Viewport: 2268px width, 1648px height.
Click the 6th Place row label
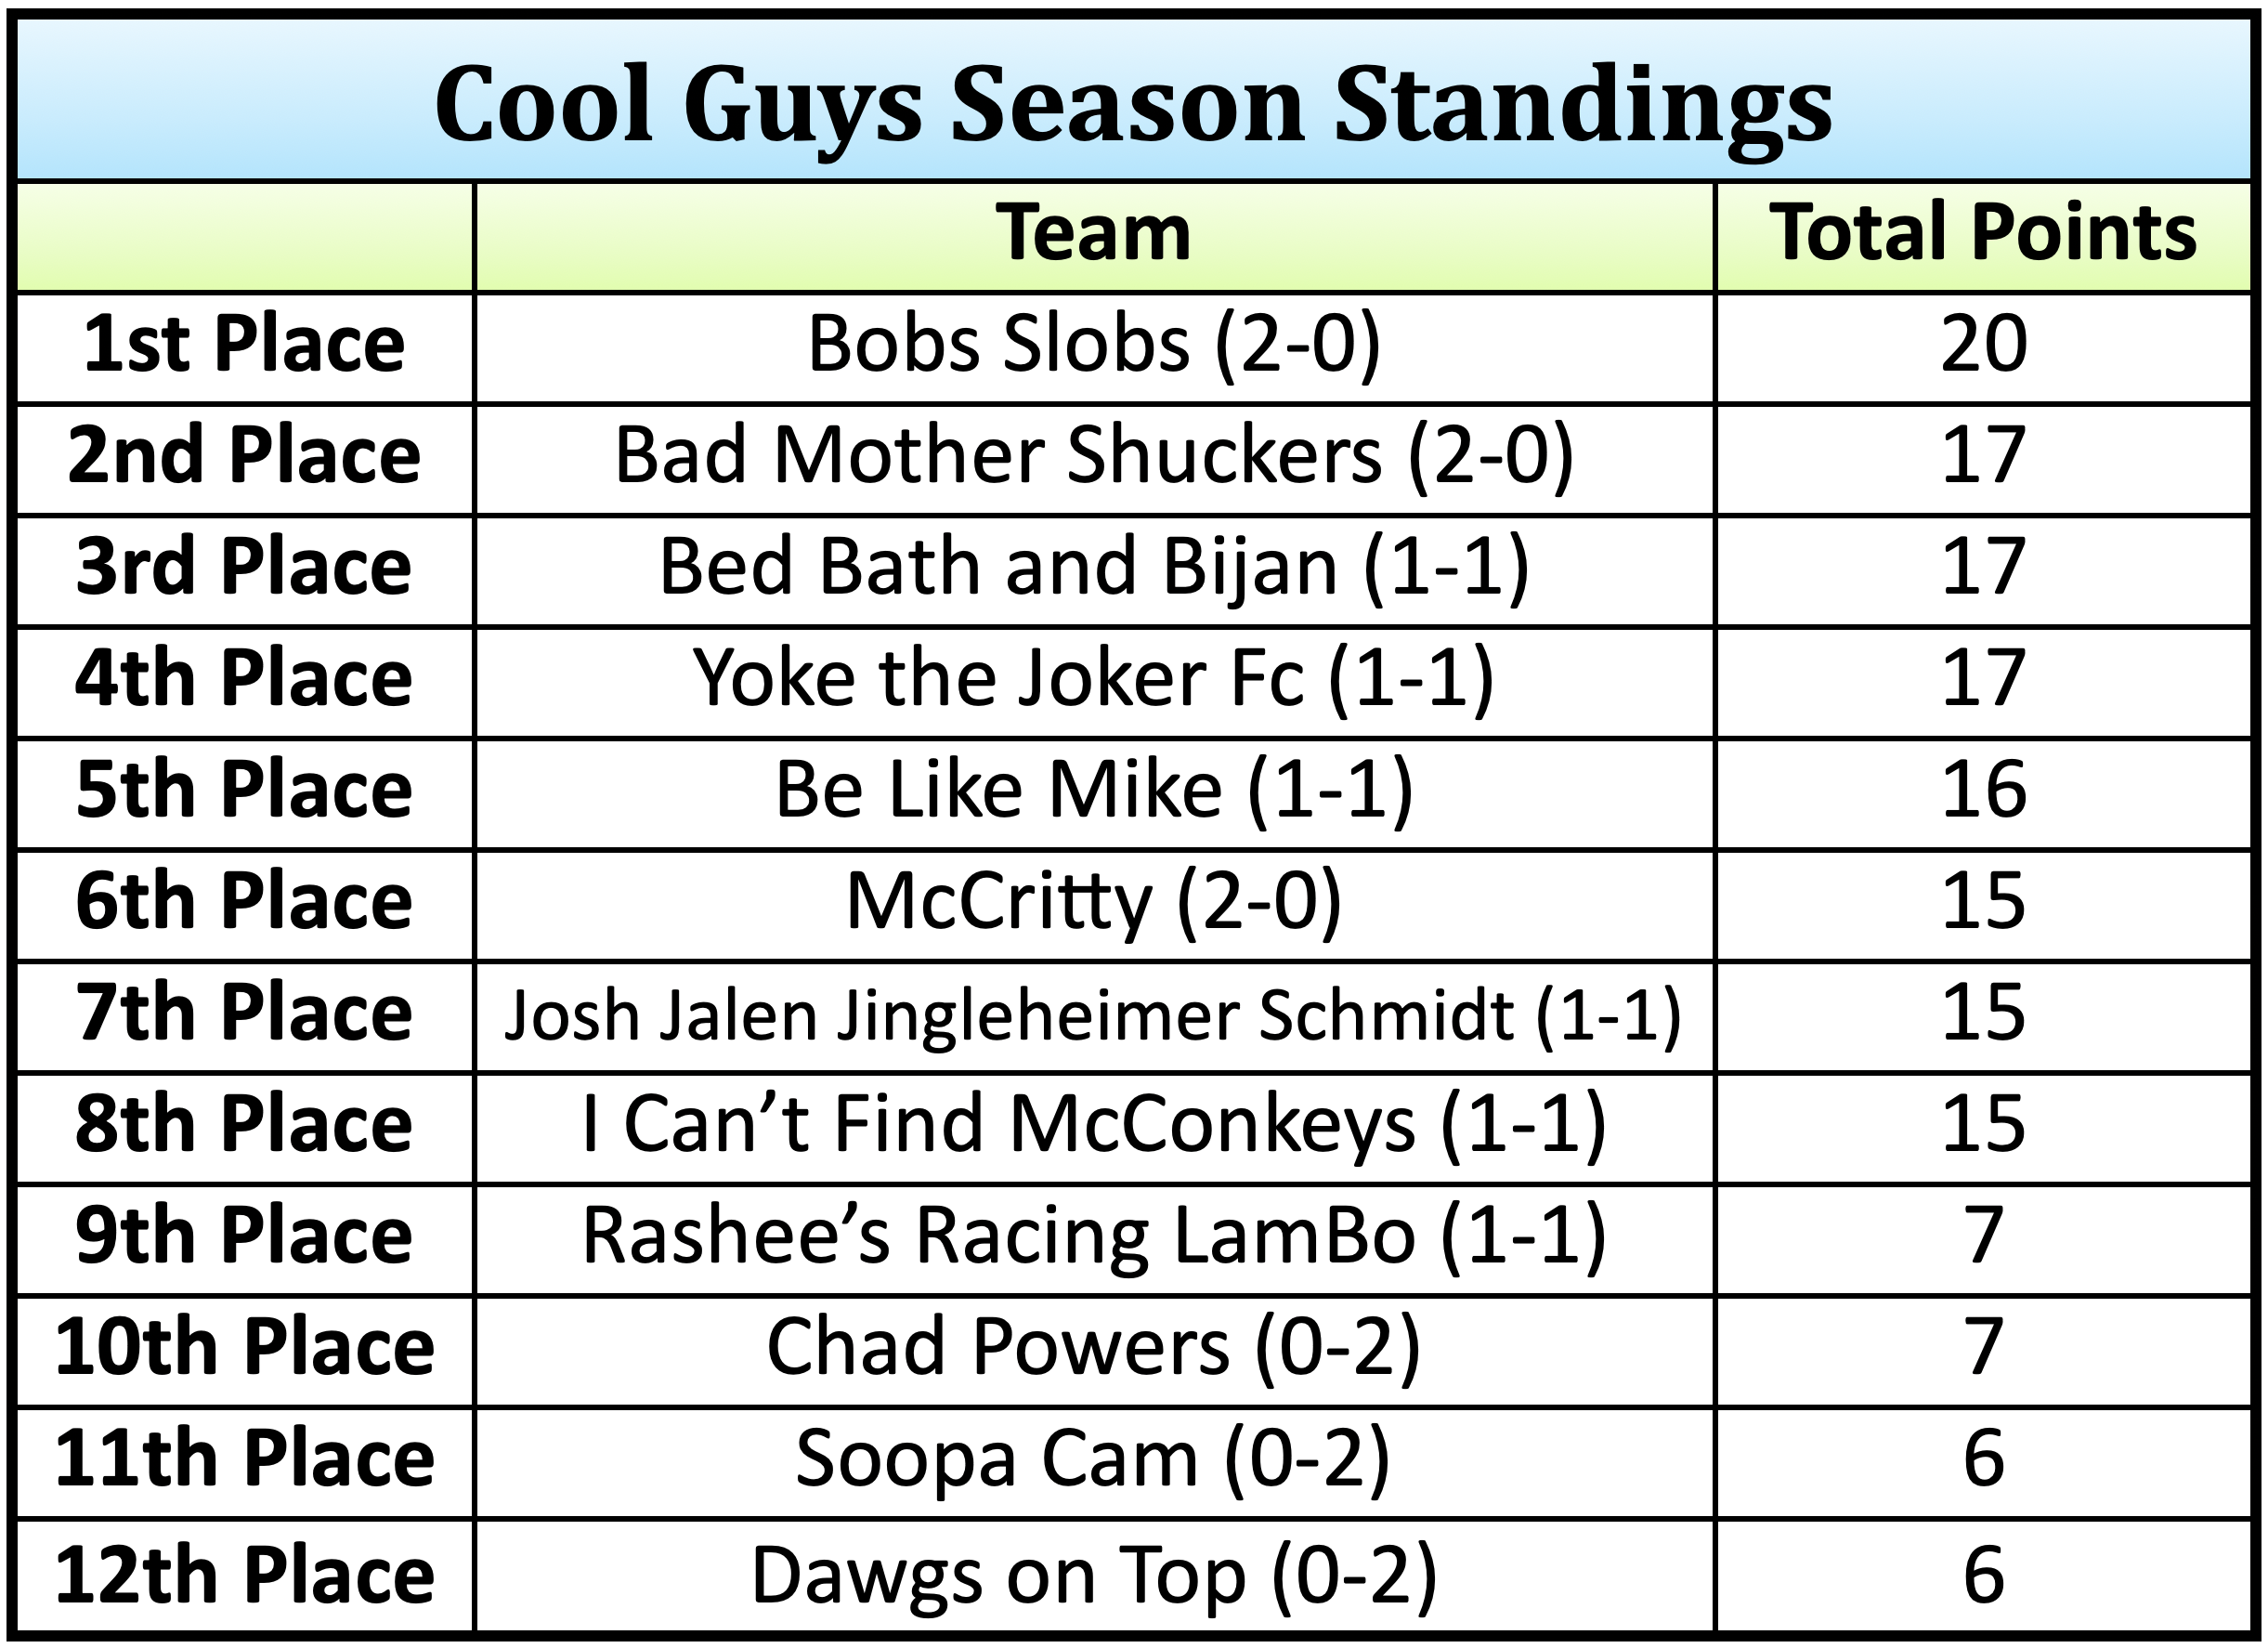244,903
